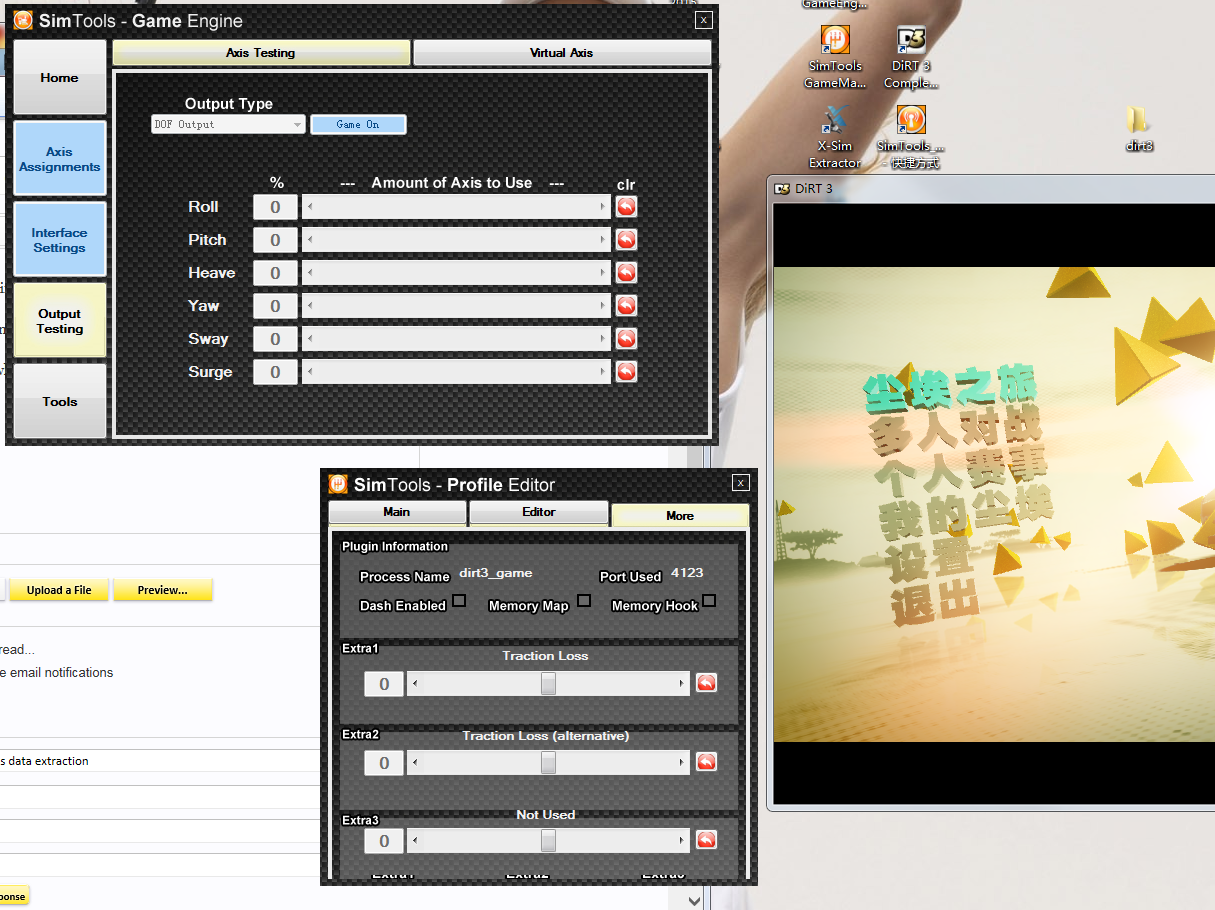Open SimTools GameManager desktop shortcut
1215x910 pixels.
835,58
